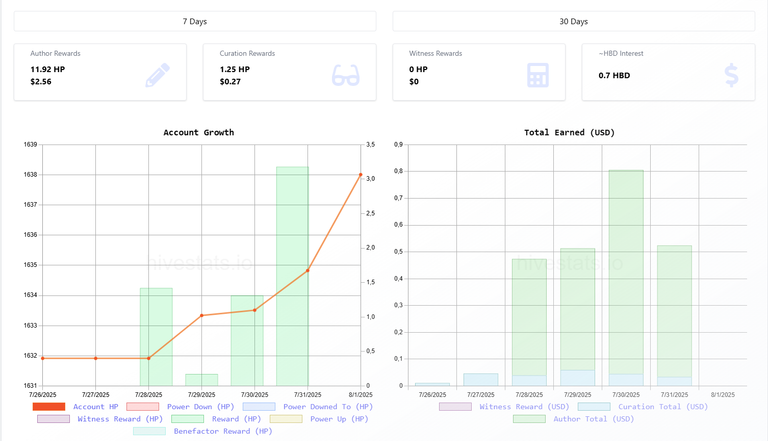Image resolution: width=768 pixels, height=441 pixels.
Task: Click the Reward (HP) legend label
Action: [x=237, y=419]
